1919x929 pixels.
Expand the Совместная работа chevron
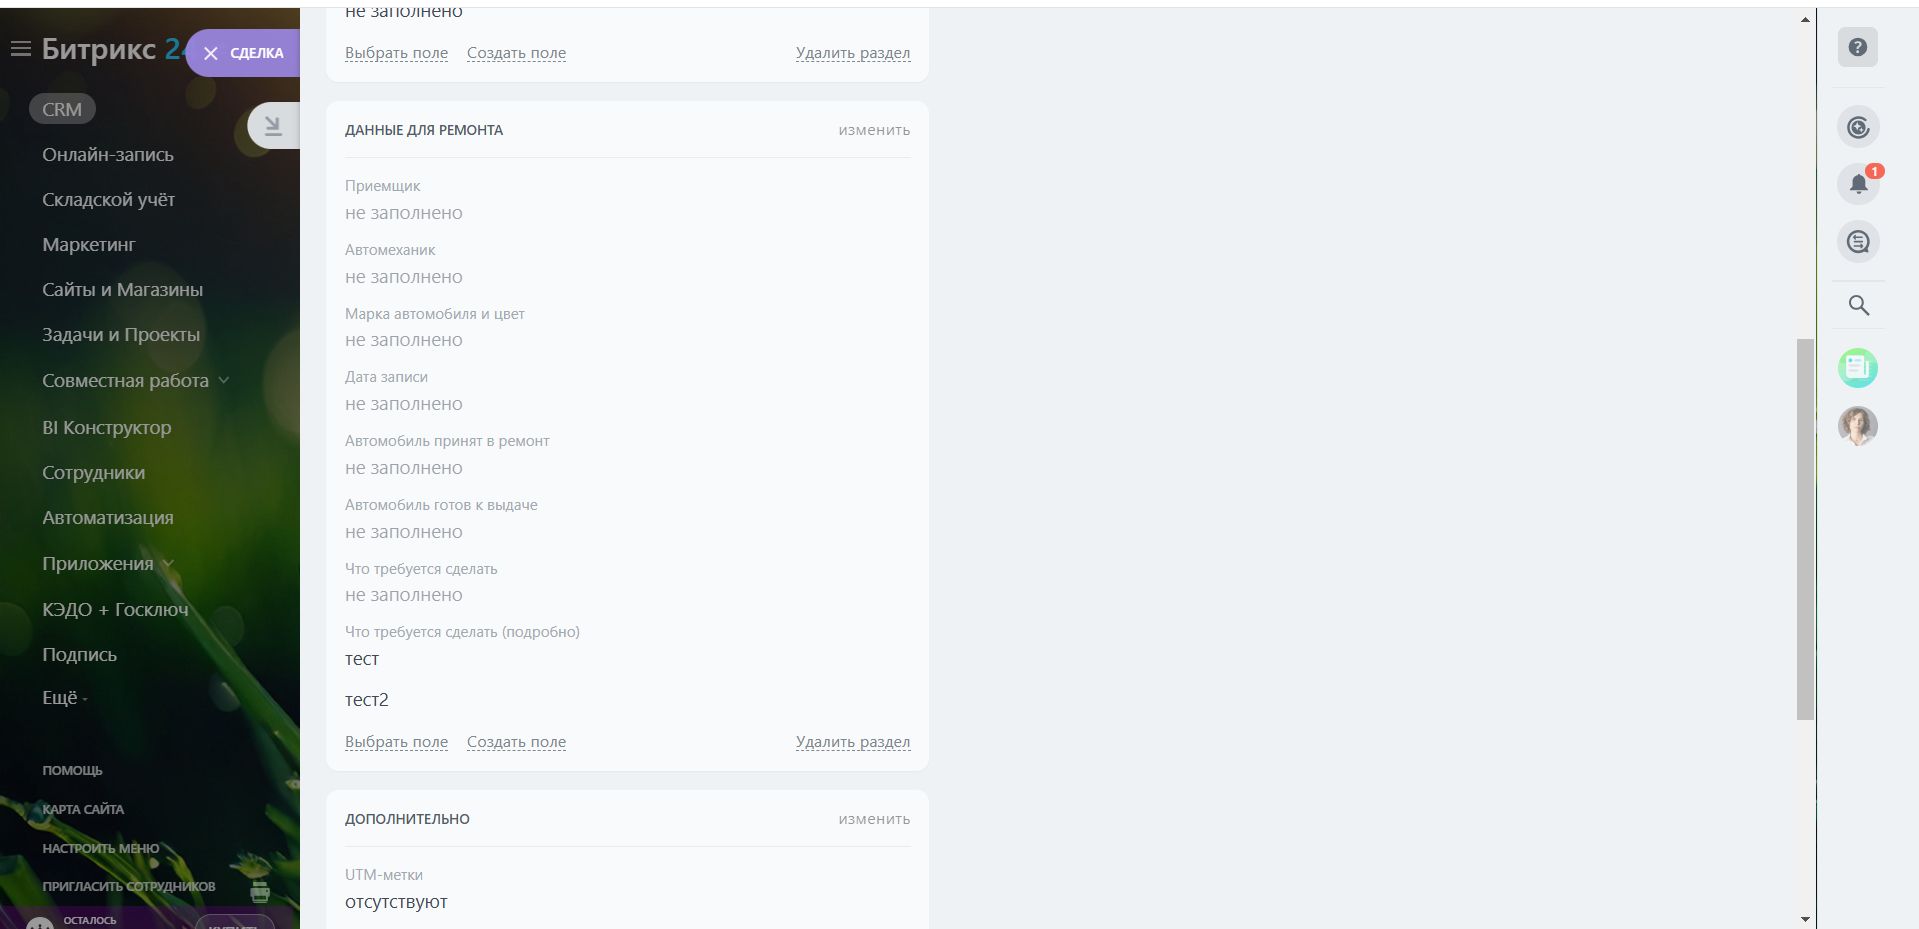(224, 381)
